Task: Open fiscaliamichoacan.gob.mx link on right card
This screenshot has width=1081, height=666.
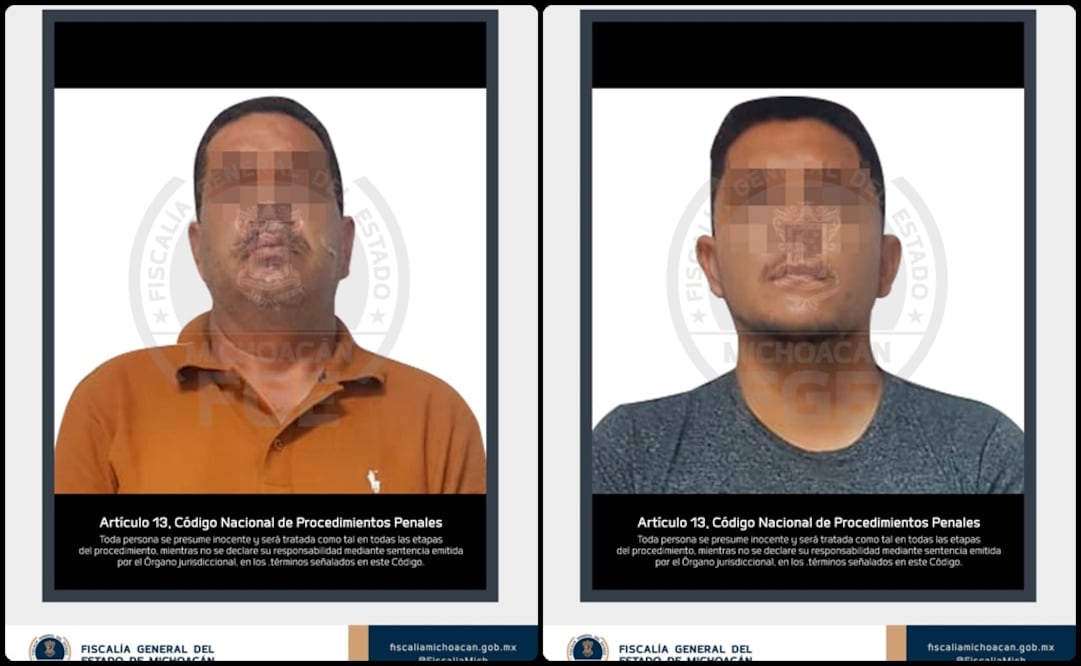Action: click(x=990, y=647)
